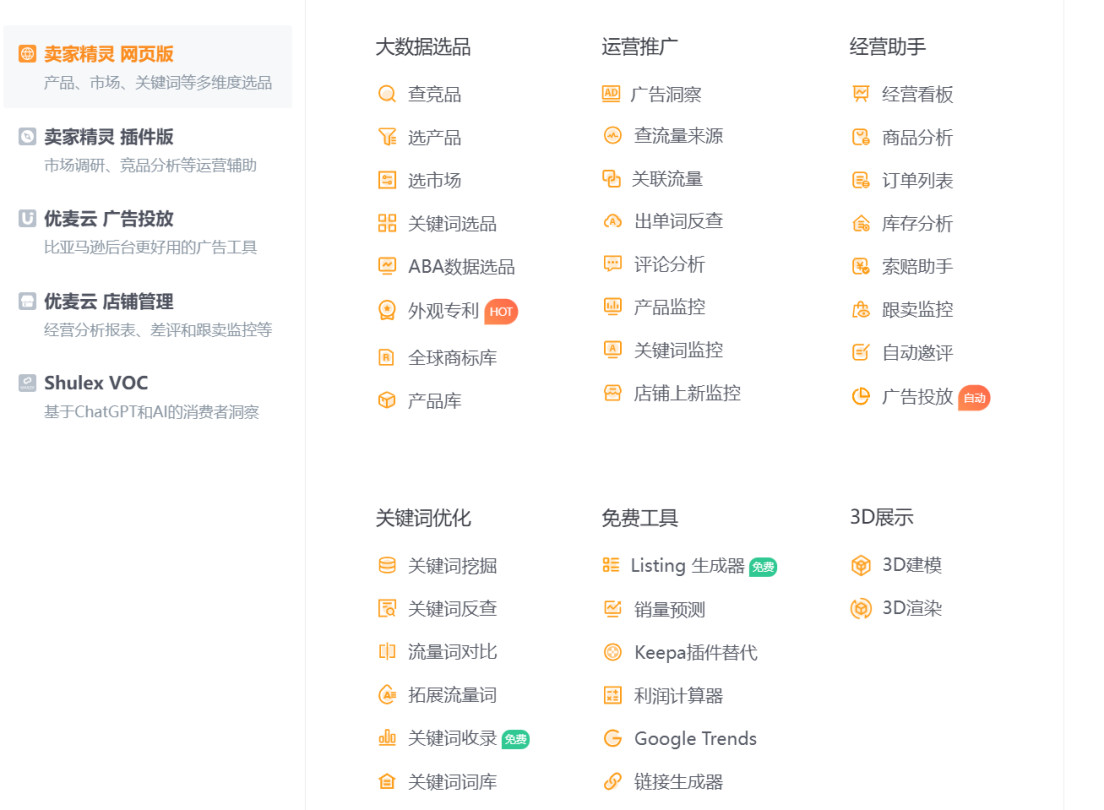
Task: Open the 利润计算器 link
Action: point(678,696)
